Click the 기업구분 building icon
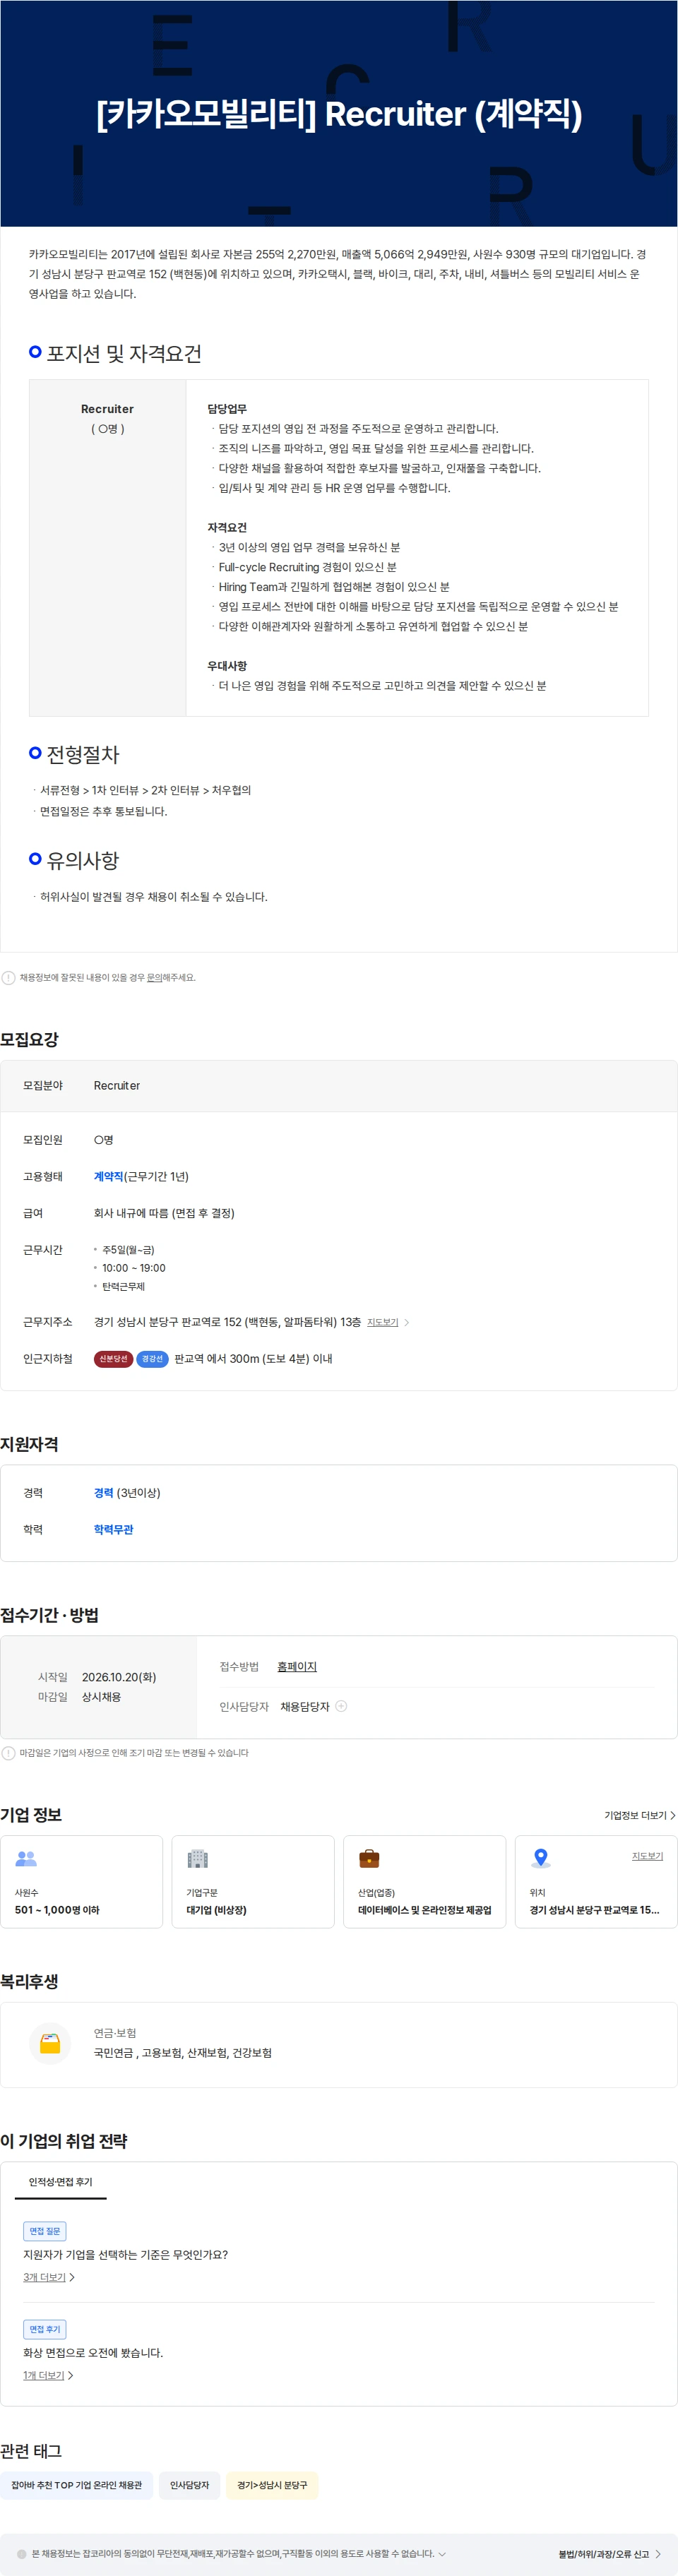The image size is (678, 2576). (x=198, y=1858)
